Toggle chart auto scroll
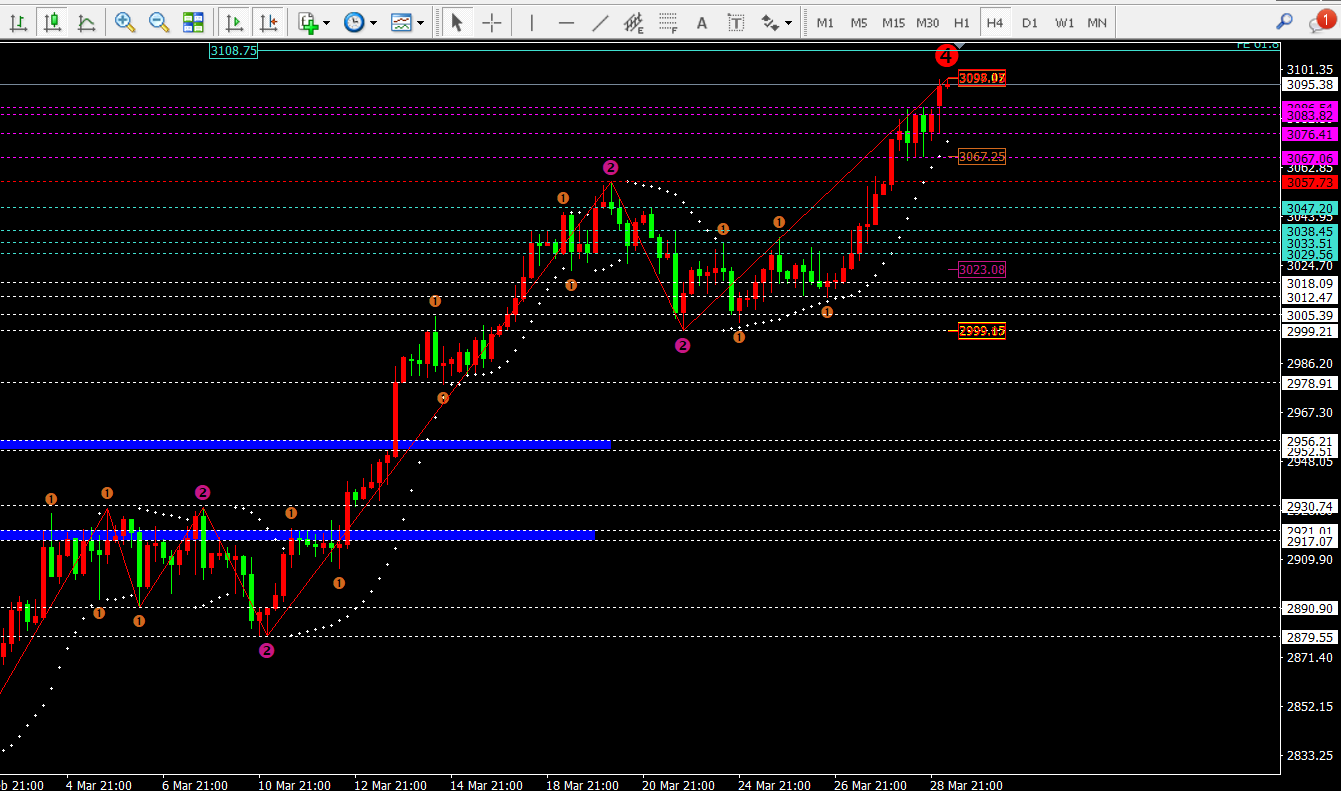 click(234, 22)
